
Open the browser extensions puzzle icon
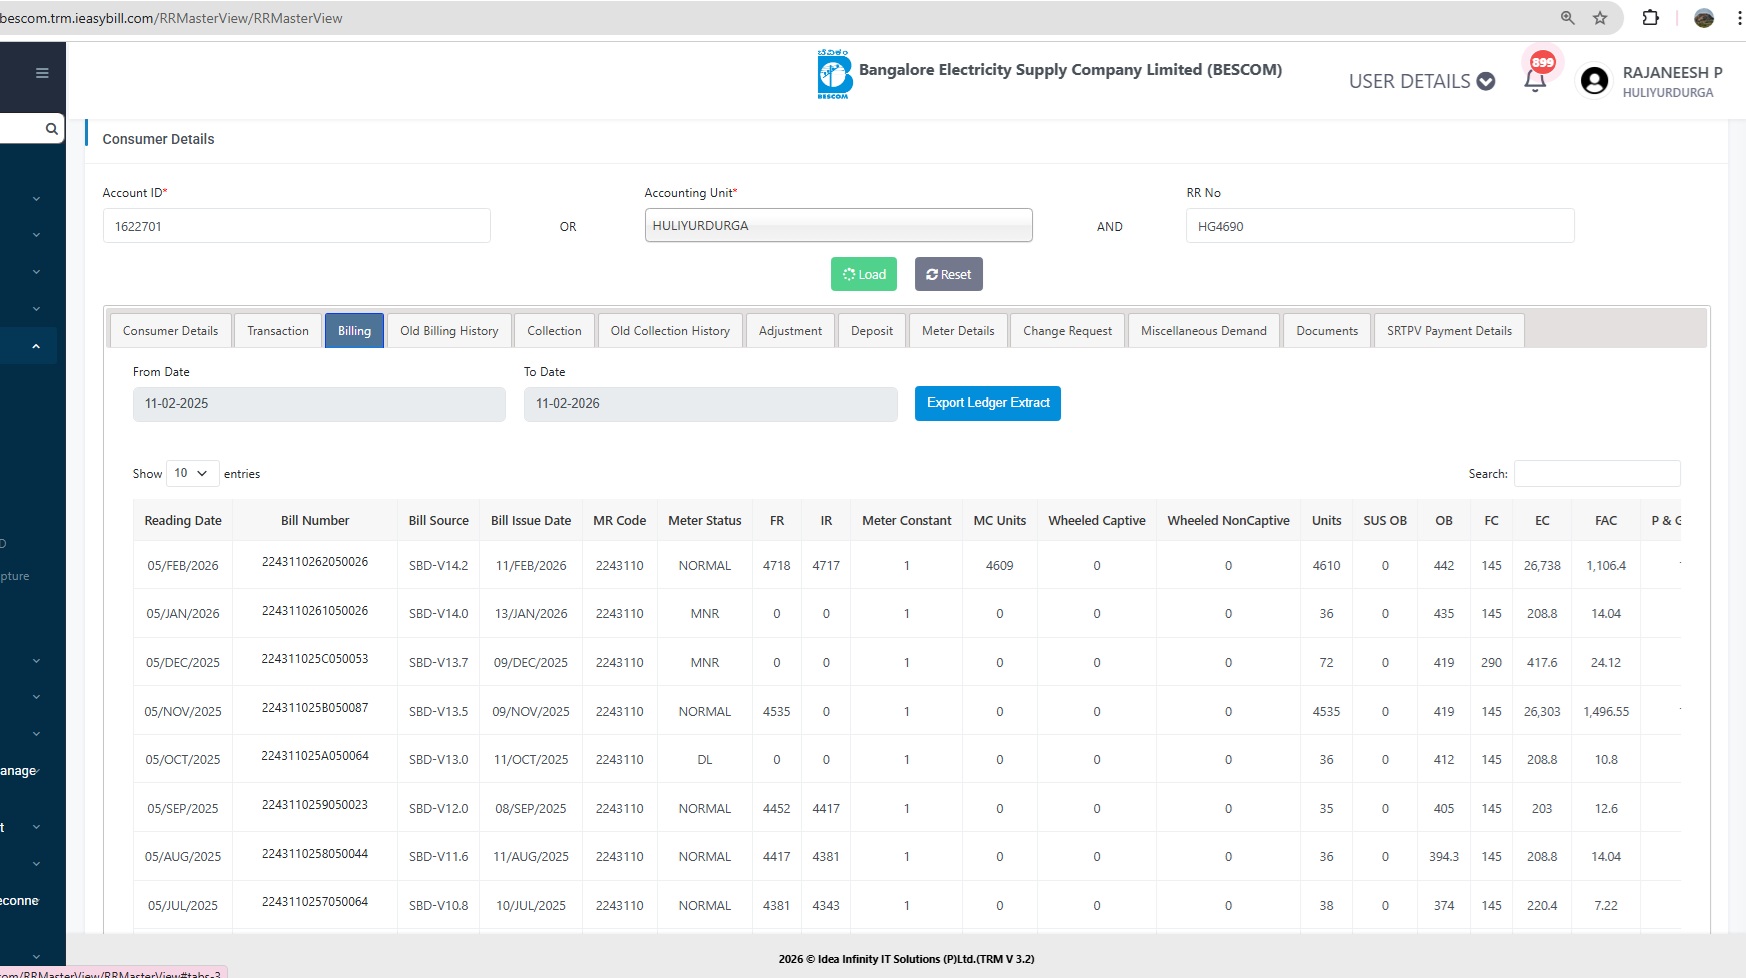pos(1651,18)
